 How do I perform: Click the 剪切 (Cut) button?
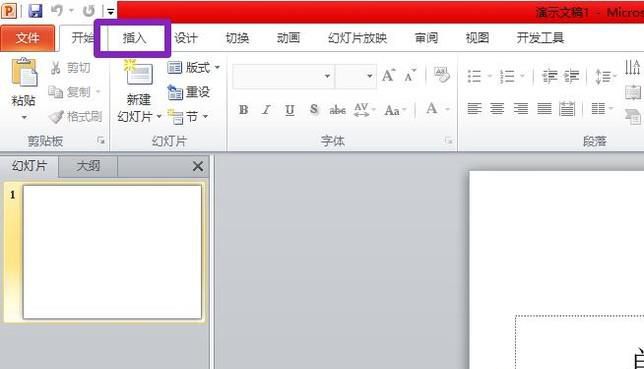70,68
